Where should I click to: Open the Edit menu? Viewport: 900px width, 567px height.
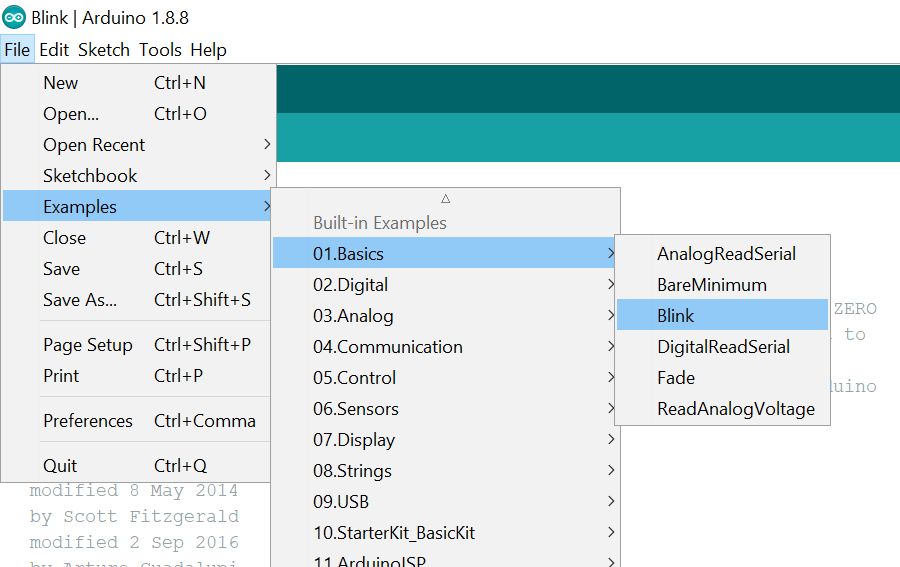click(54, 49)
